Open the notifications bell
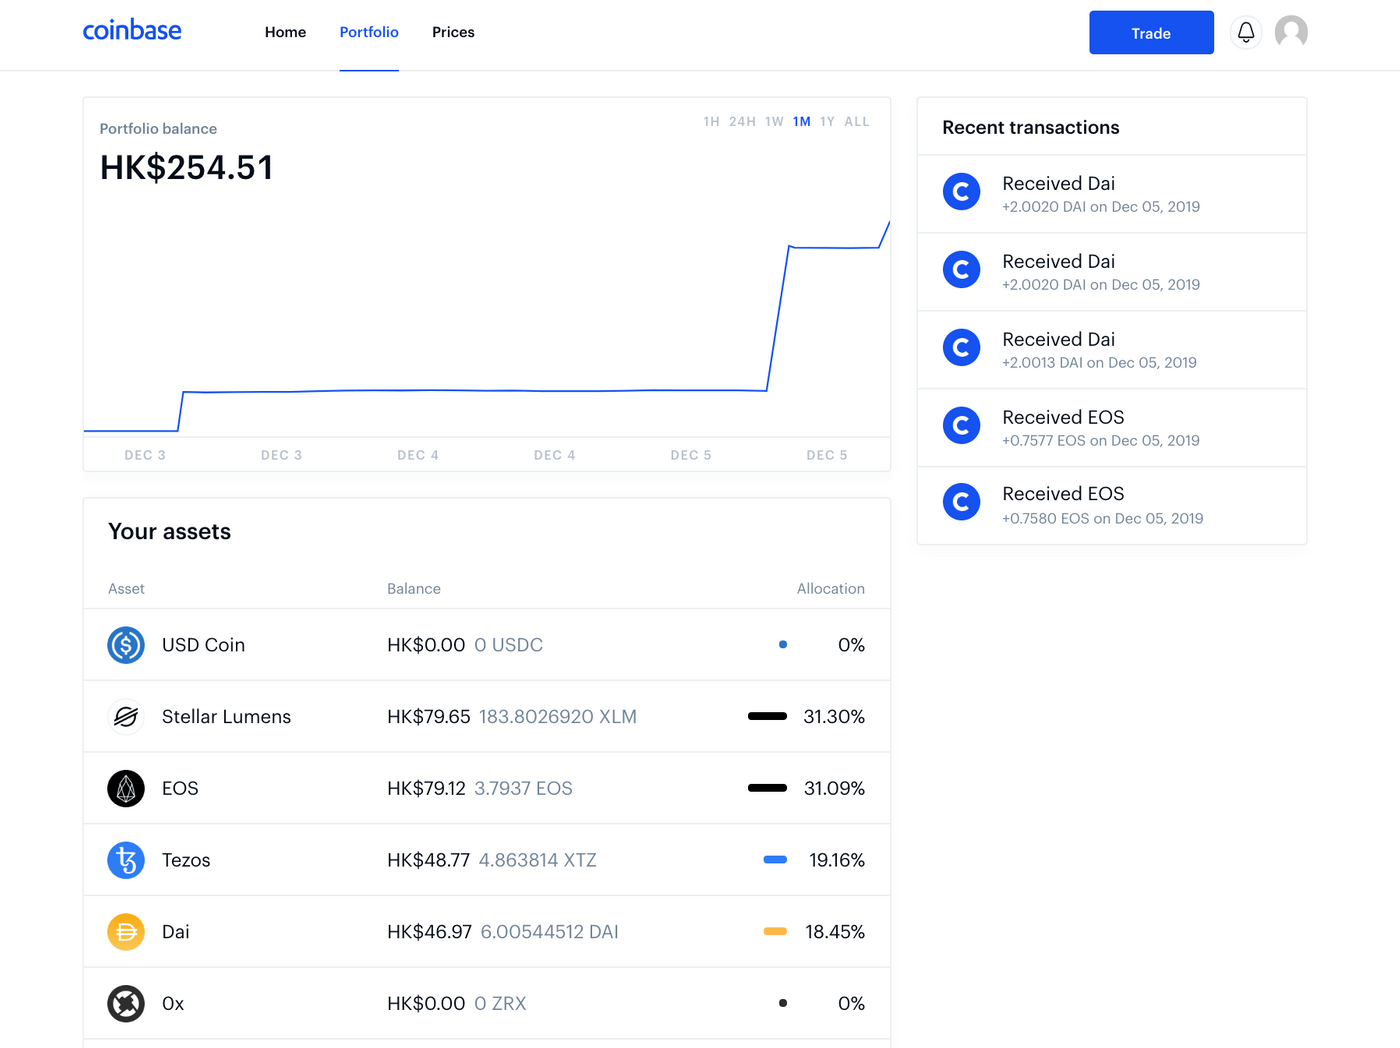Screen dimensions: 1400x1048 1245,32
